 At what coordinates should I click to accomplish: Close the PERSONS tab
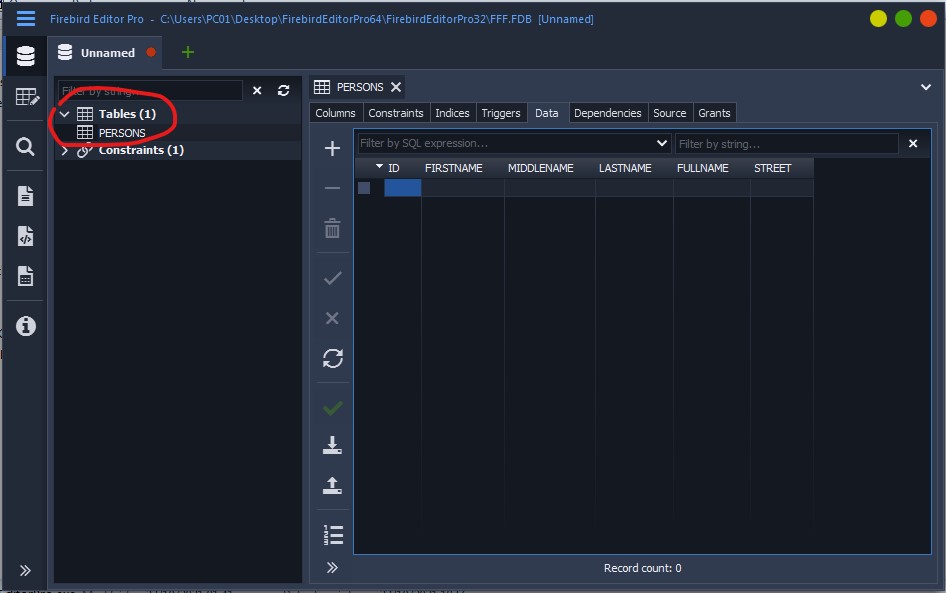[x=396, y=87]
